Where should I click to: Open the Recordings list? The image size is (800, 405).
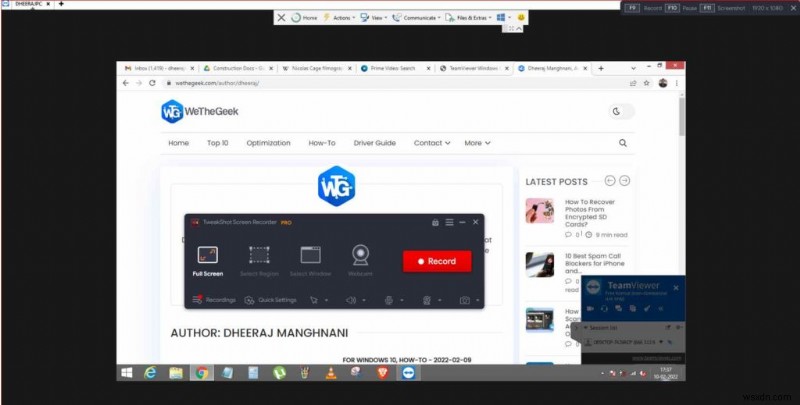(x=214, y=299)
